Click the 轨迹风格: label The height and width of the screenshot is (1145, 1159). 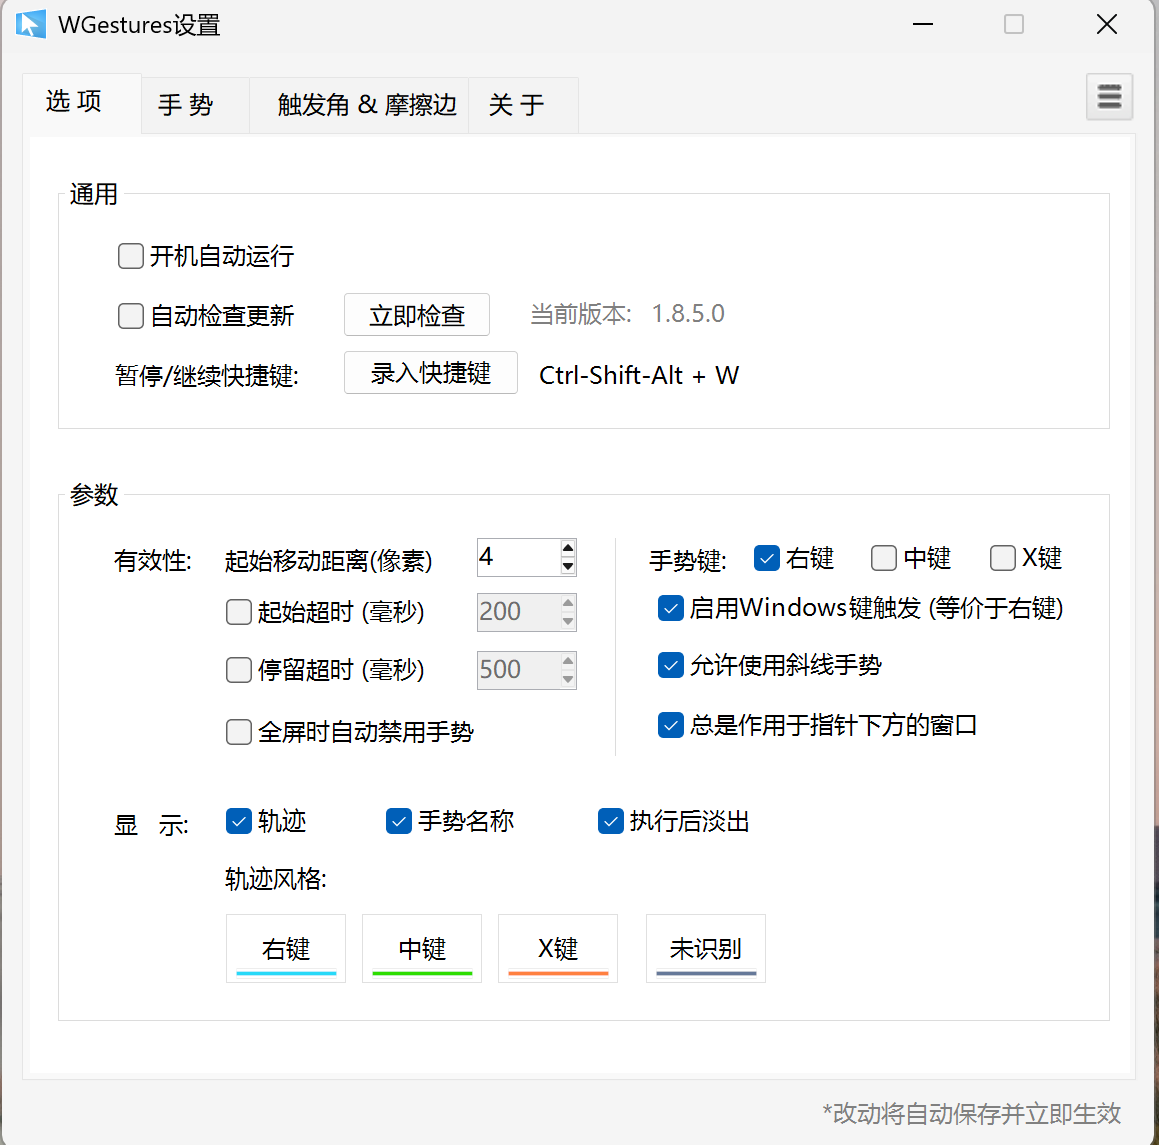(276, 879)
